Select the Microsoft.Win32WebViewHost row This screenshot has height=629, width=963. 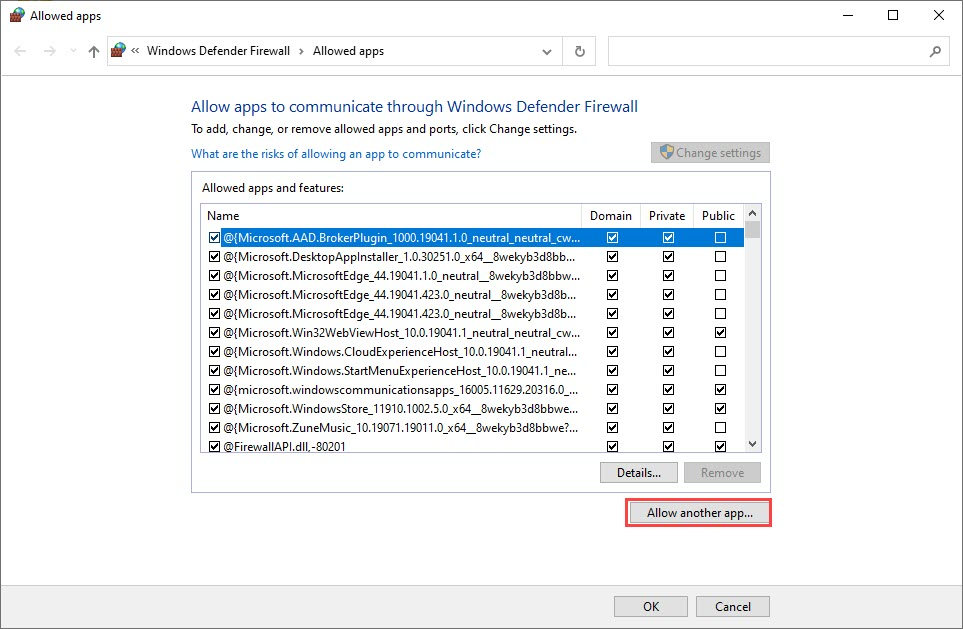coord(473,332)
